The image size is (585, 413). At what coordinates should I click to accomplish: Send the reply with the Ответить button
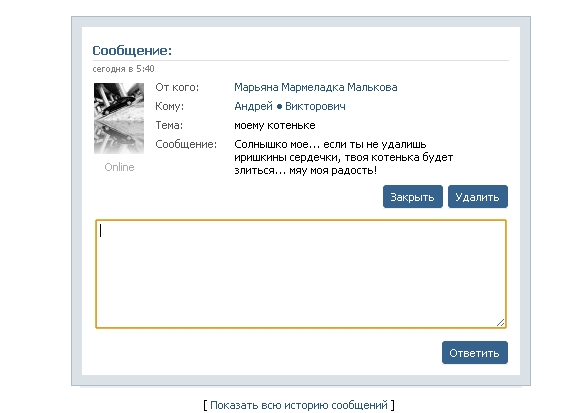475,353
